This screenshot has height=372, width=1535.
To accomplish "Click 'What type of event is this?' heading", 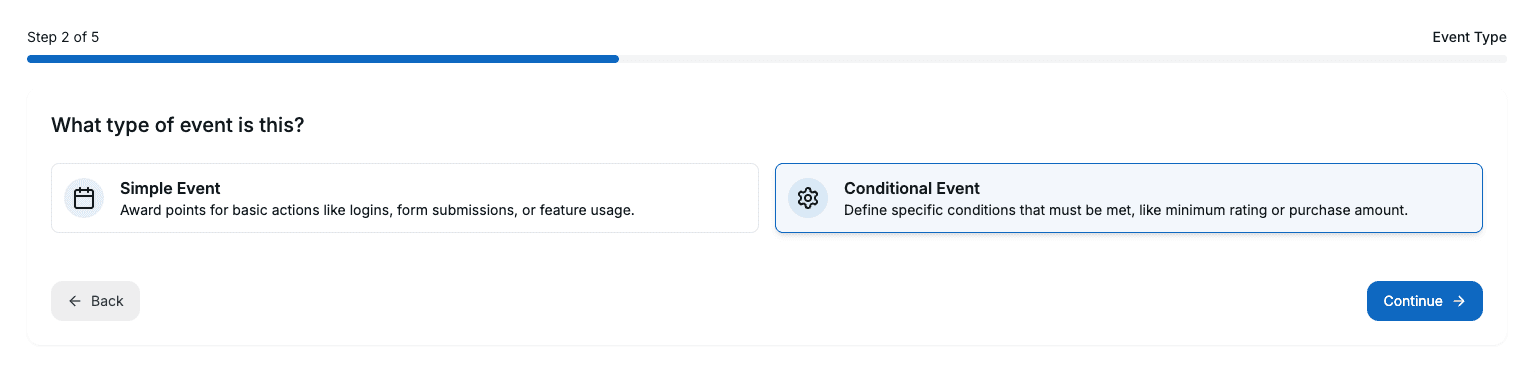I will [178, 125].
